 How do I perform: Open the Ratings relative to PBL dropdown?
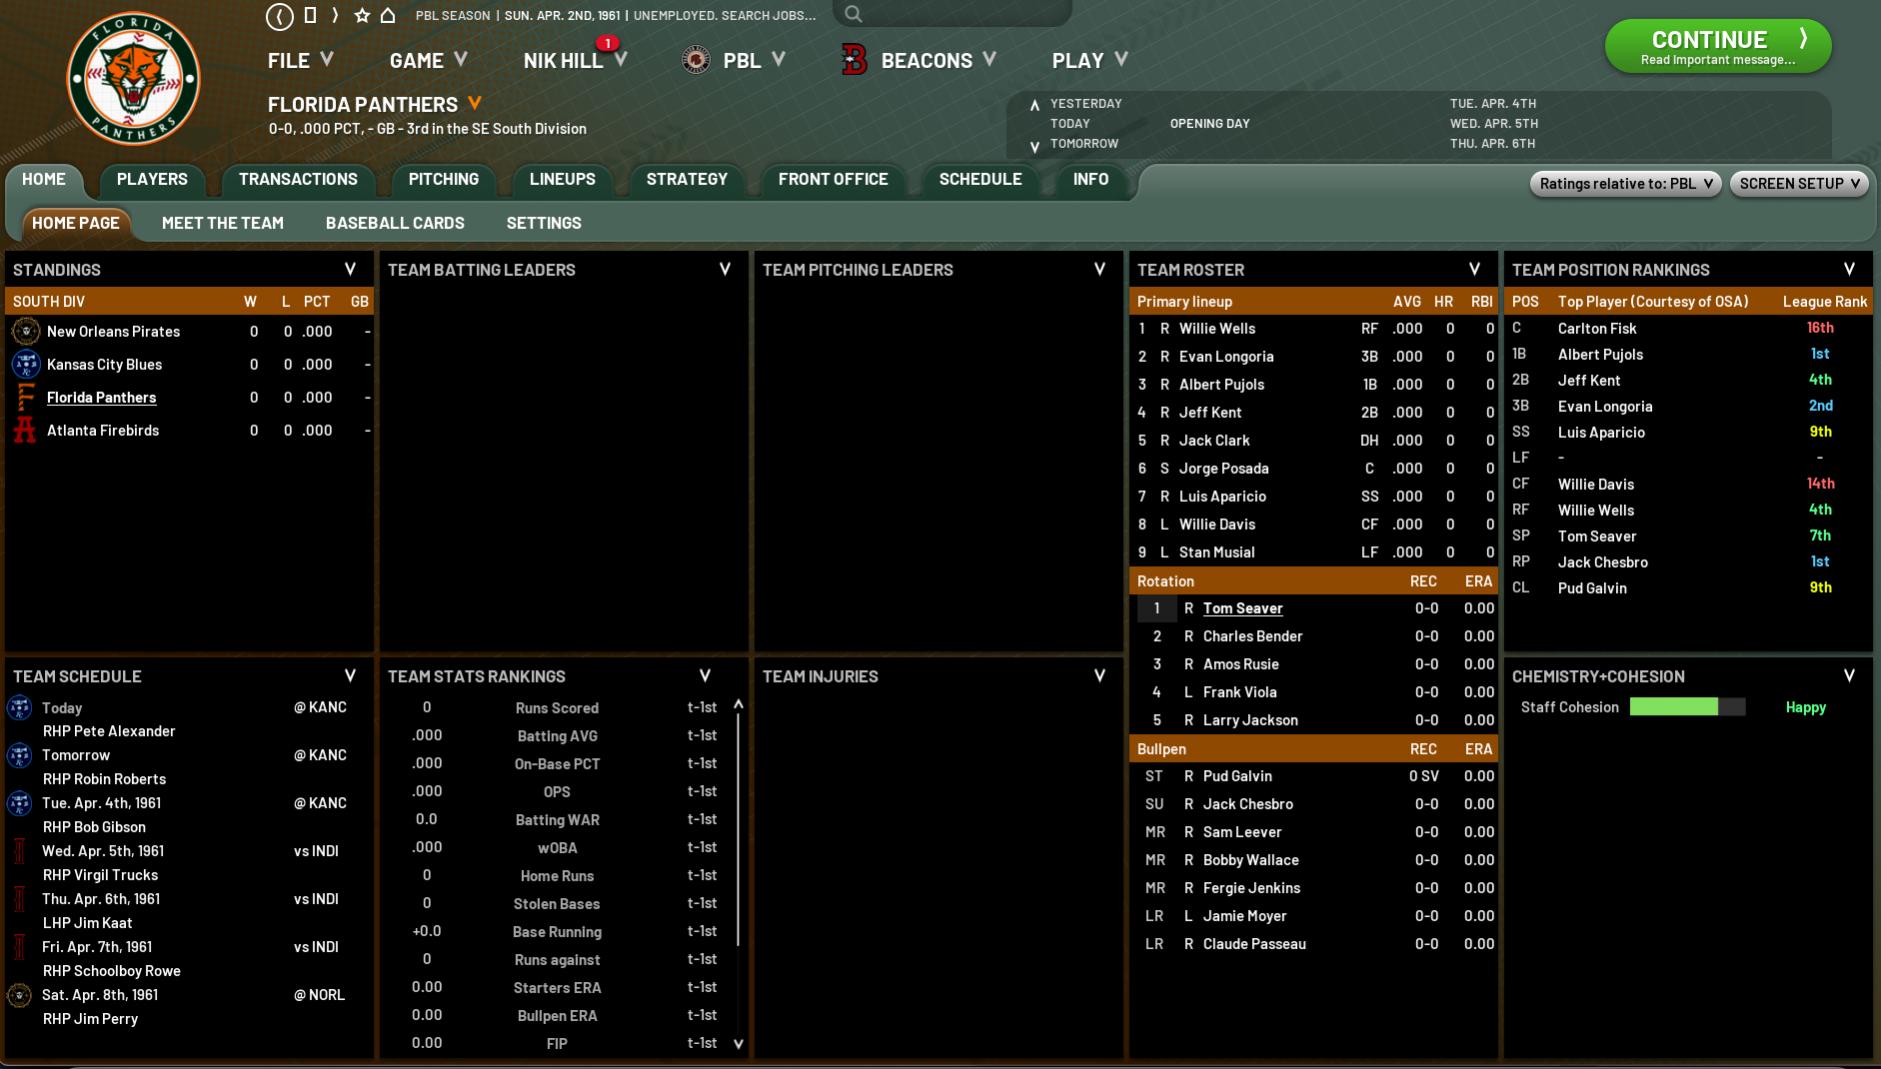coord(1625,183)
